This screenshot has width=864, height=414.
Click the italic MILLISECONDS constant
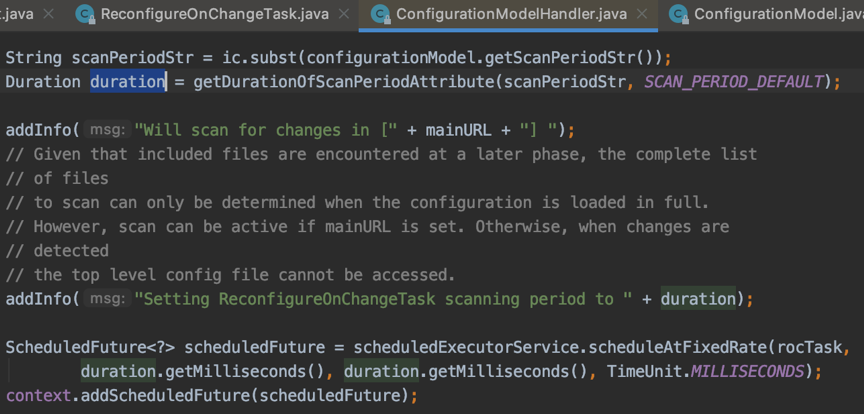coord(748,372)
